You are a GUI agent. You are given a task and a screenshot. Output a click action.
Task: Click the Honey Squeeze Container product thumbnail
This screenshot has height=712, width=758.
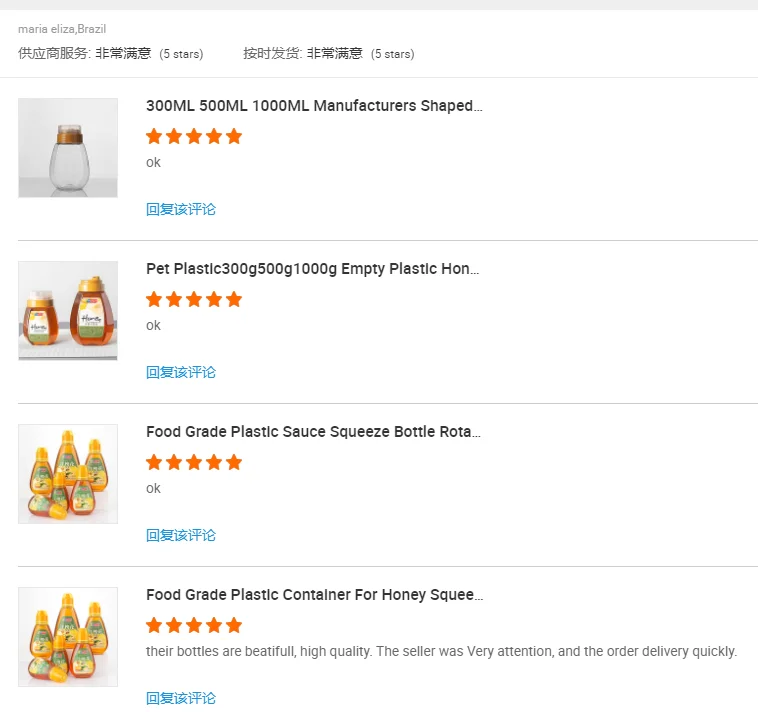coord(68,637)
